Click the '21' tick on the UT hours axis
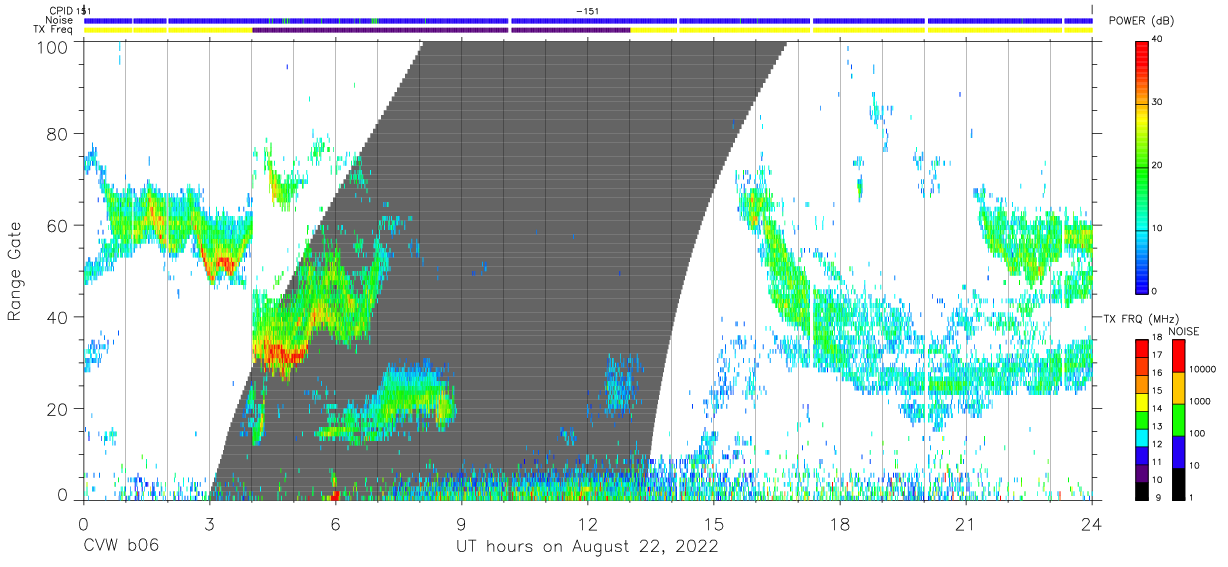The height and width of the screenshot is (567, 1228). [965, 524]
